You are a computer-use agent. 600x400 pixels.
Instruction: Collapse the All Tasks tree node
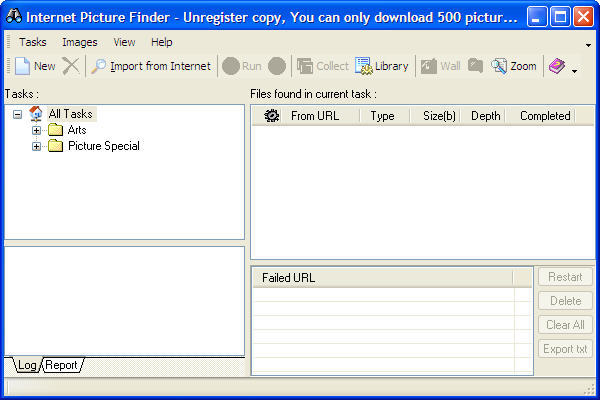(17, 114)
